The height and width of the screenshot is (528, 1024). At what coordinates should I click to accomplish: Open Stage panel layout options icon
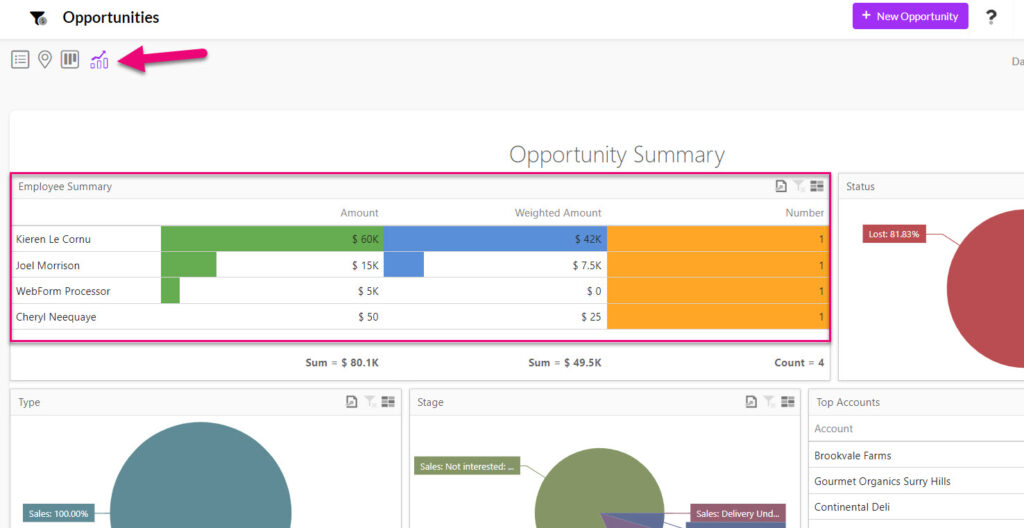788,402
